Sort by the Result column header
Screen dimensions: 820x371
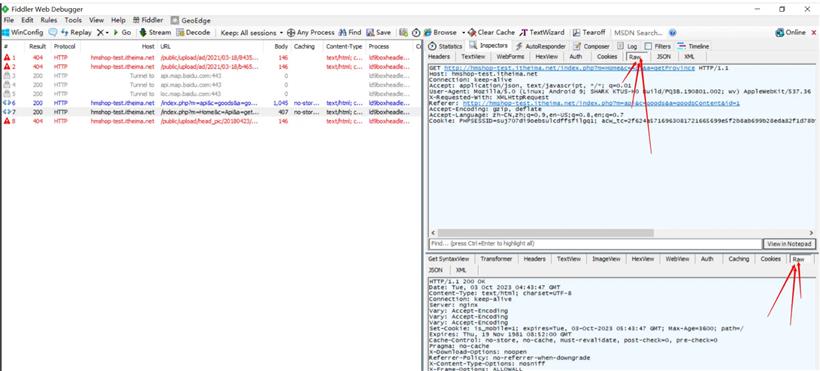click(38, 47)
